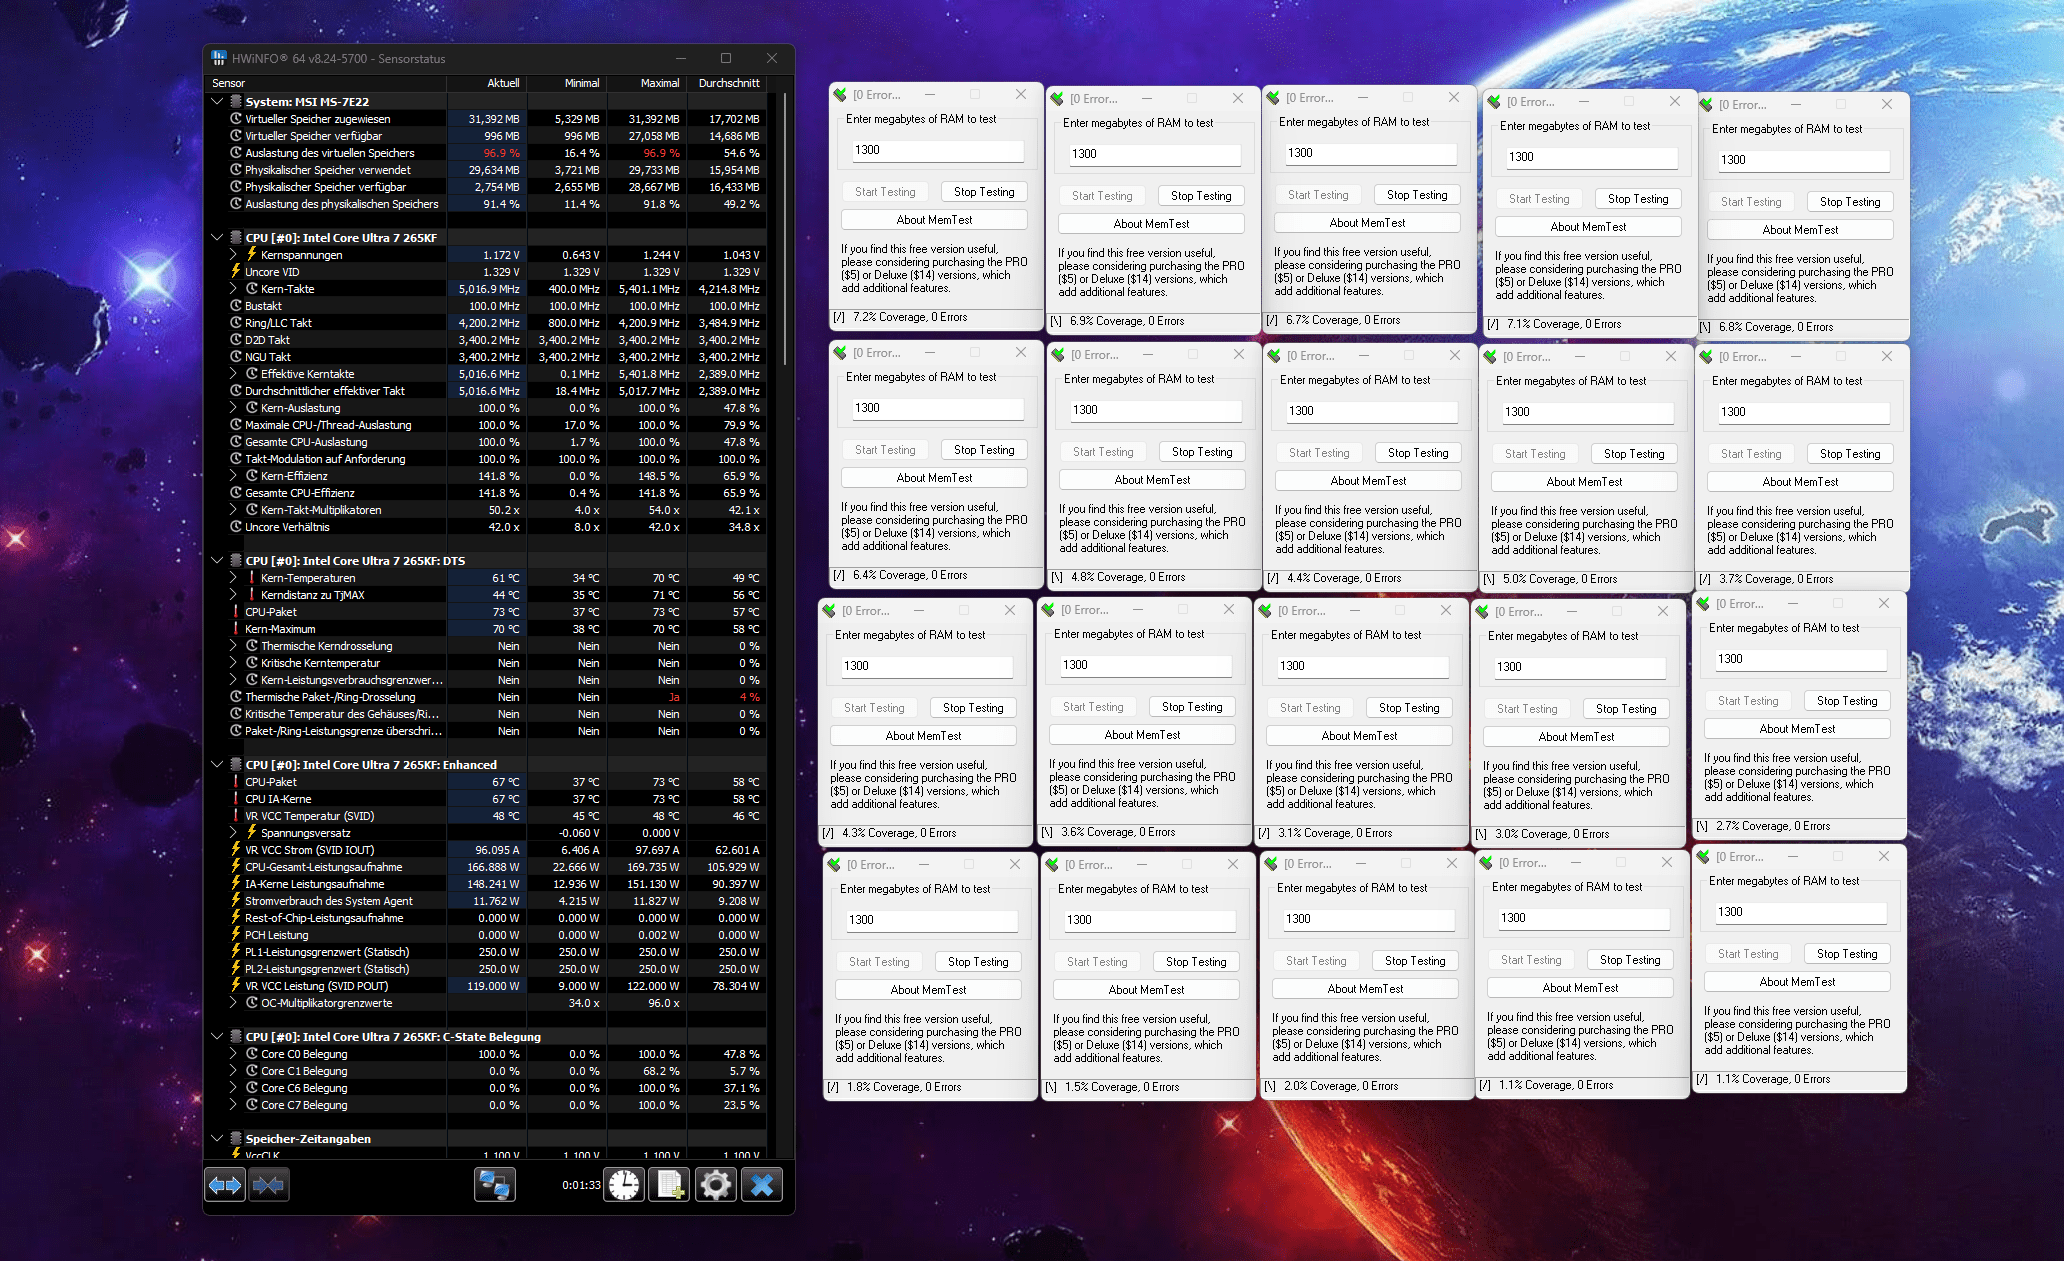Open HWiNFO sensor settings gear icon
This screenshot has height=1261, width=2064.
click(716, 1186)
